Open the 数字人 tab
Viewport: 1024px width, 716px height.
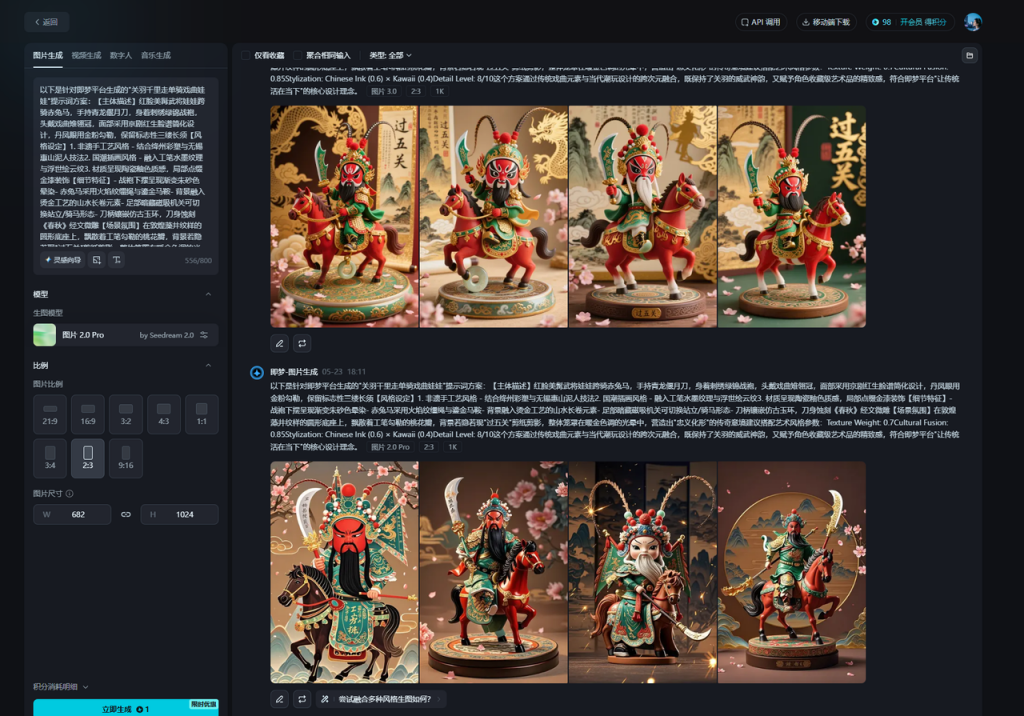point(121,56)
